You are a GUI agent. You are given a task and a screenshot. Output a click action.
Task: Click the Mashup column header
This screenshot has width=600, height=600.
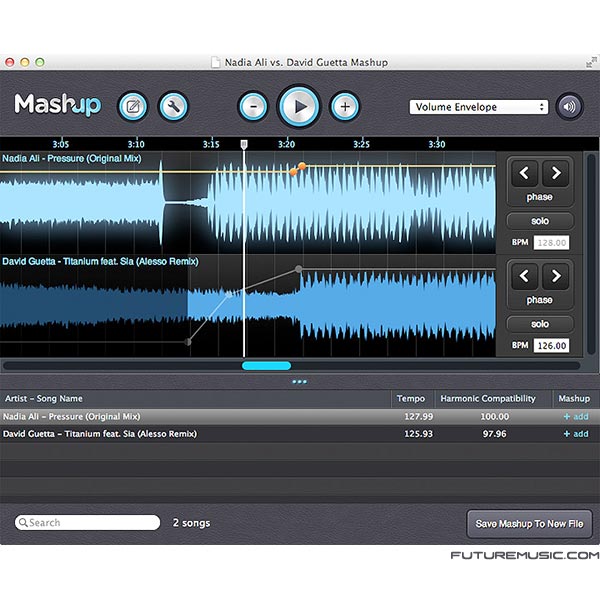click(574, 399)
